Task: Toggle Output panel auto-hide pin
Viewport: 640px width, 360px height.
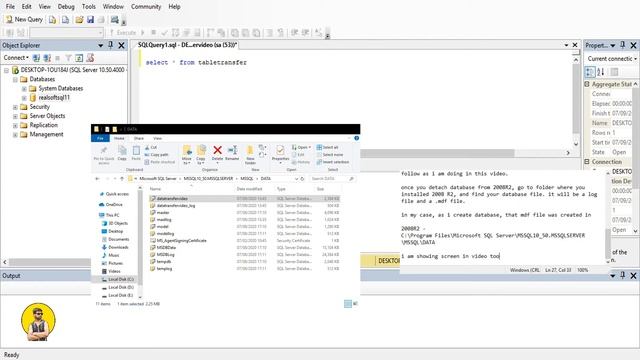Action: pos(623,276)
